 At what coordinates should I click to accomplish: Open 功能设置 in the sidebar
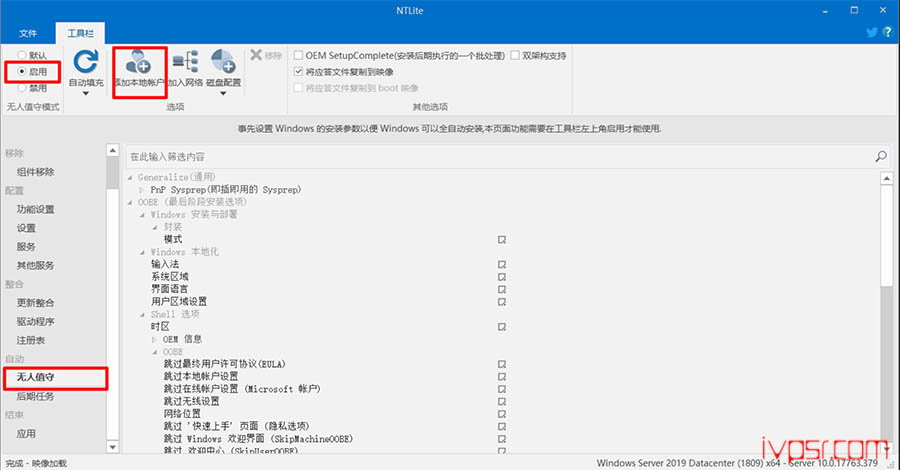click(x=36, y=209)
